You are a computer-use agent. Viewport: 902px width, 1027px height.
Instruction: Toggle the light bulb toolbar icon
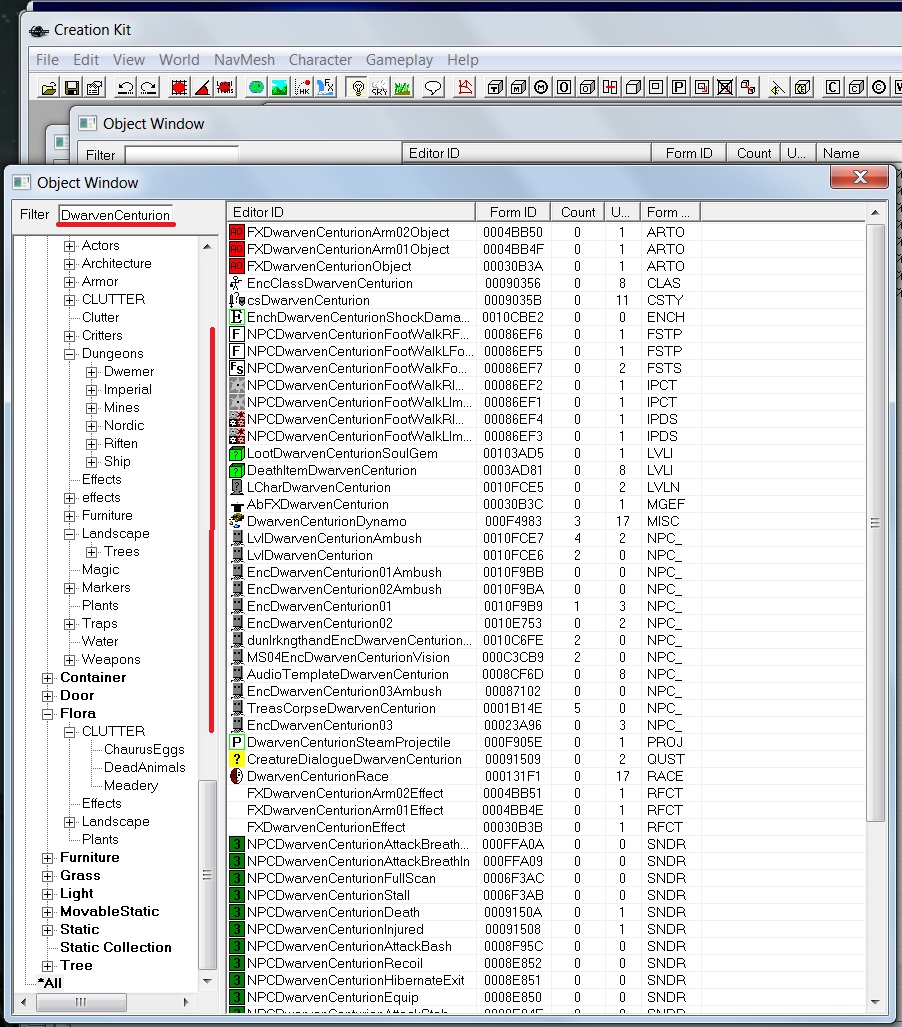pos(358,87)
